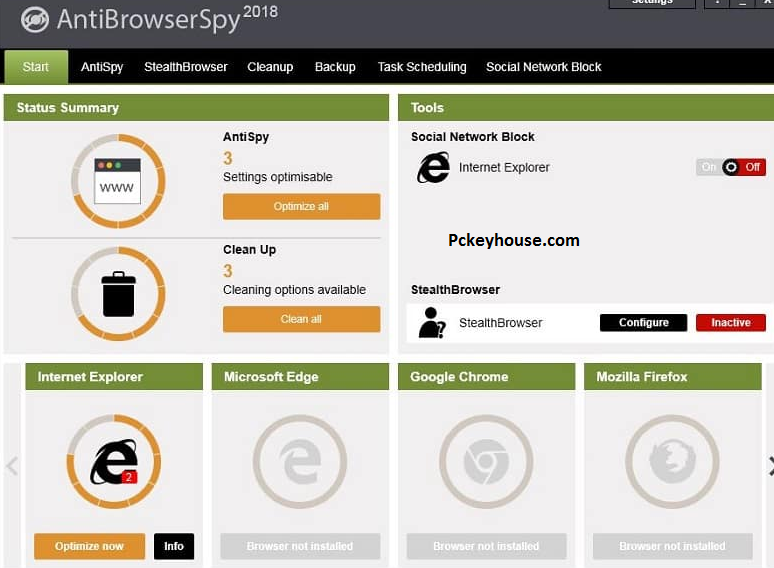Click the Mozilla Firefox card header
774x568 pixels.
(x=672, y=377)
